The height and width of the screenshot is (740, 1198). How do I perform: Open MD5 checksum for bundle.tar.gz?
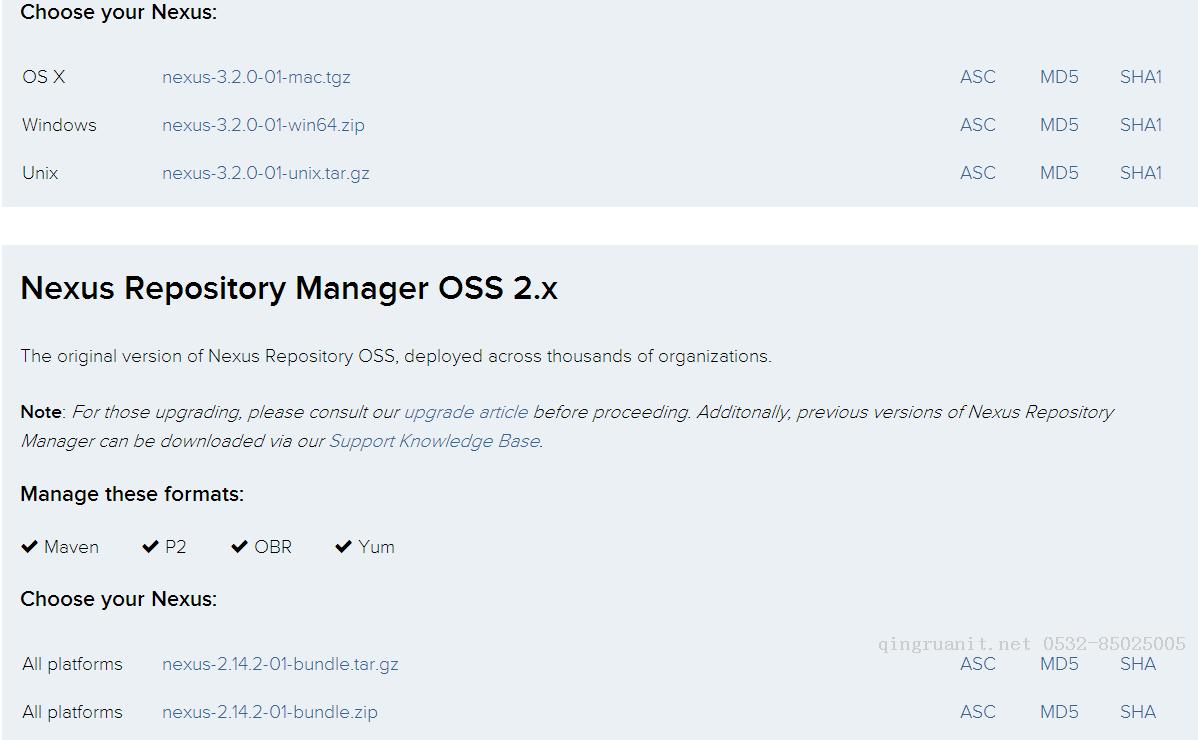tap(1059, 664)
